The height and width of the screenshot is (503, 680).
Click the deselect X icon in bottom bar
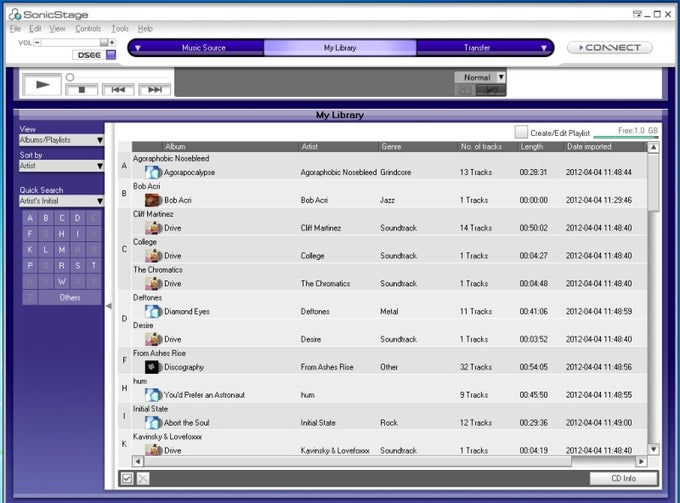click(x=143, y=478)
